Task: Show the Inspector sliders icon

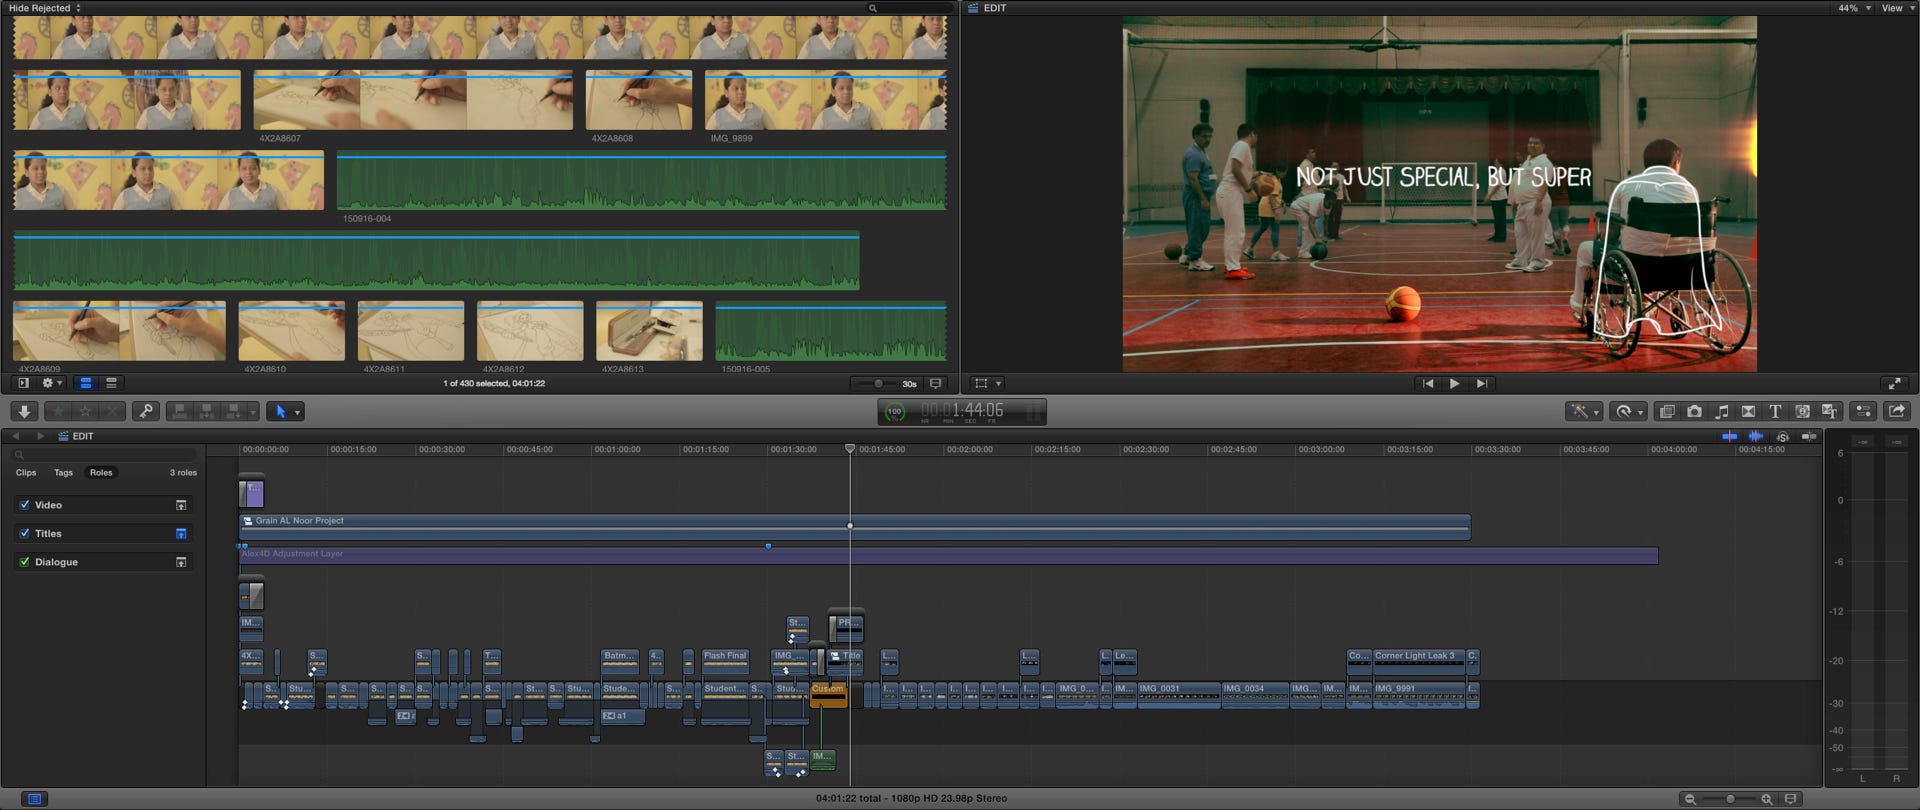Action: (1862, 411)
